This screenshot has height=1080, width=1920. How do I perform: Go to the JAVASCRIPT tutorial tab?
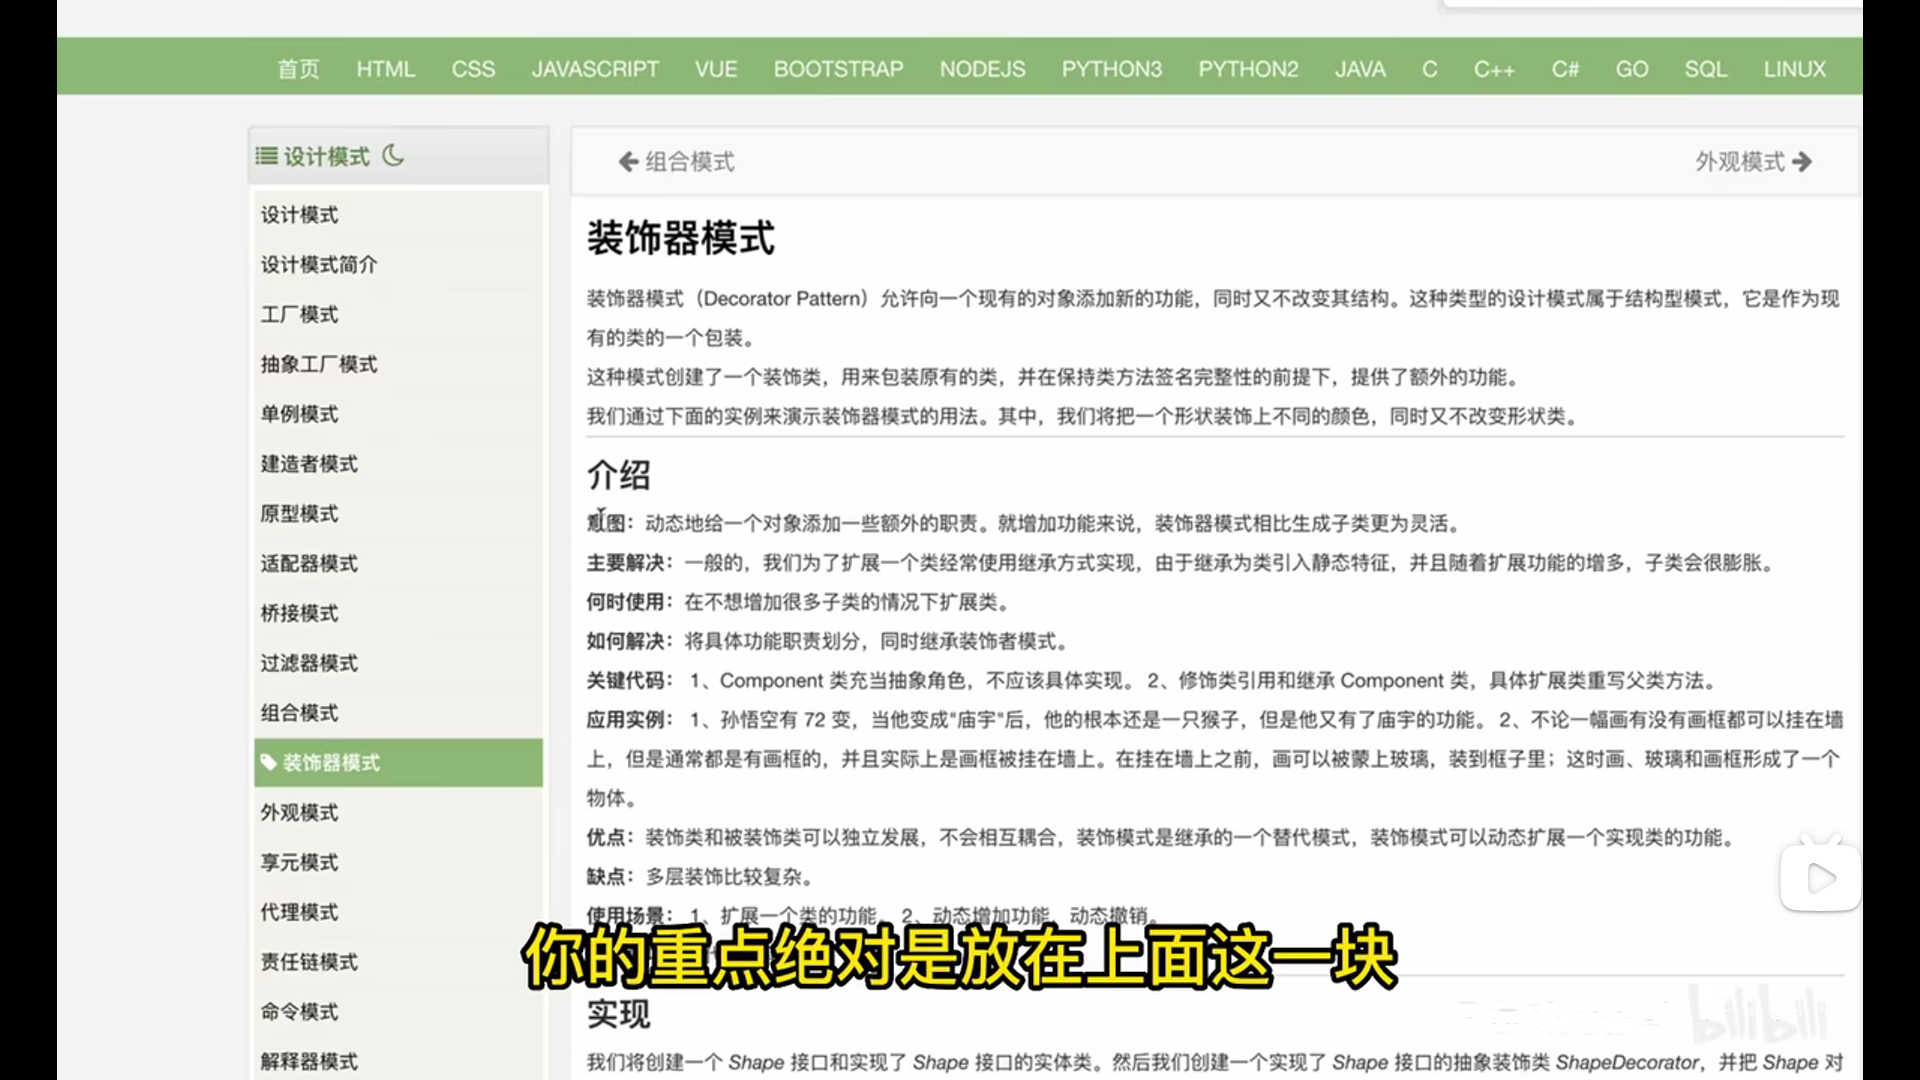coord(594,69)
